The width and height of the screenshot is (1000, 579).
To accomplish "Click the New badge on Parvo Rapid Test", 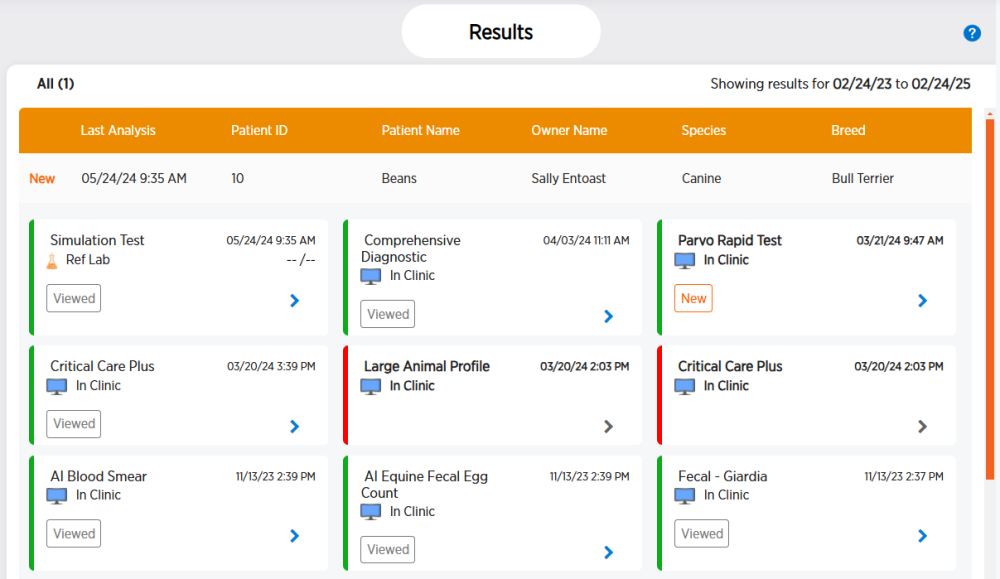I will pyautogui.click(x=693, y=298).
